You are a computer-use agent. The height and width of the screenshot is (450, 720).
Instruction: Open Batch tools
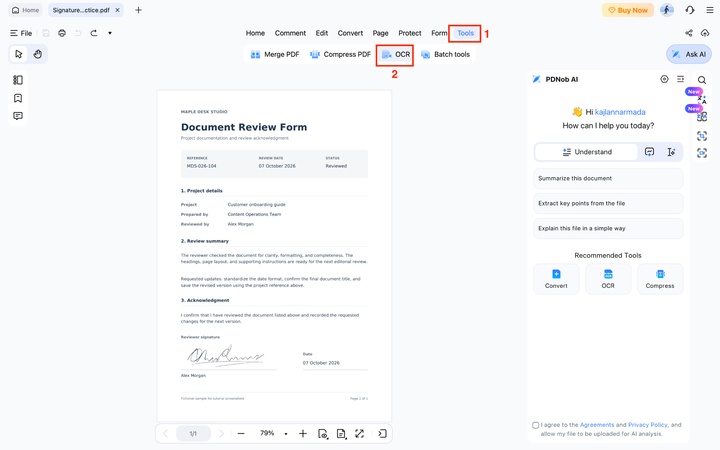click(x=445, y=54)
